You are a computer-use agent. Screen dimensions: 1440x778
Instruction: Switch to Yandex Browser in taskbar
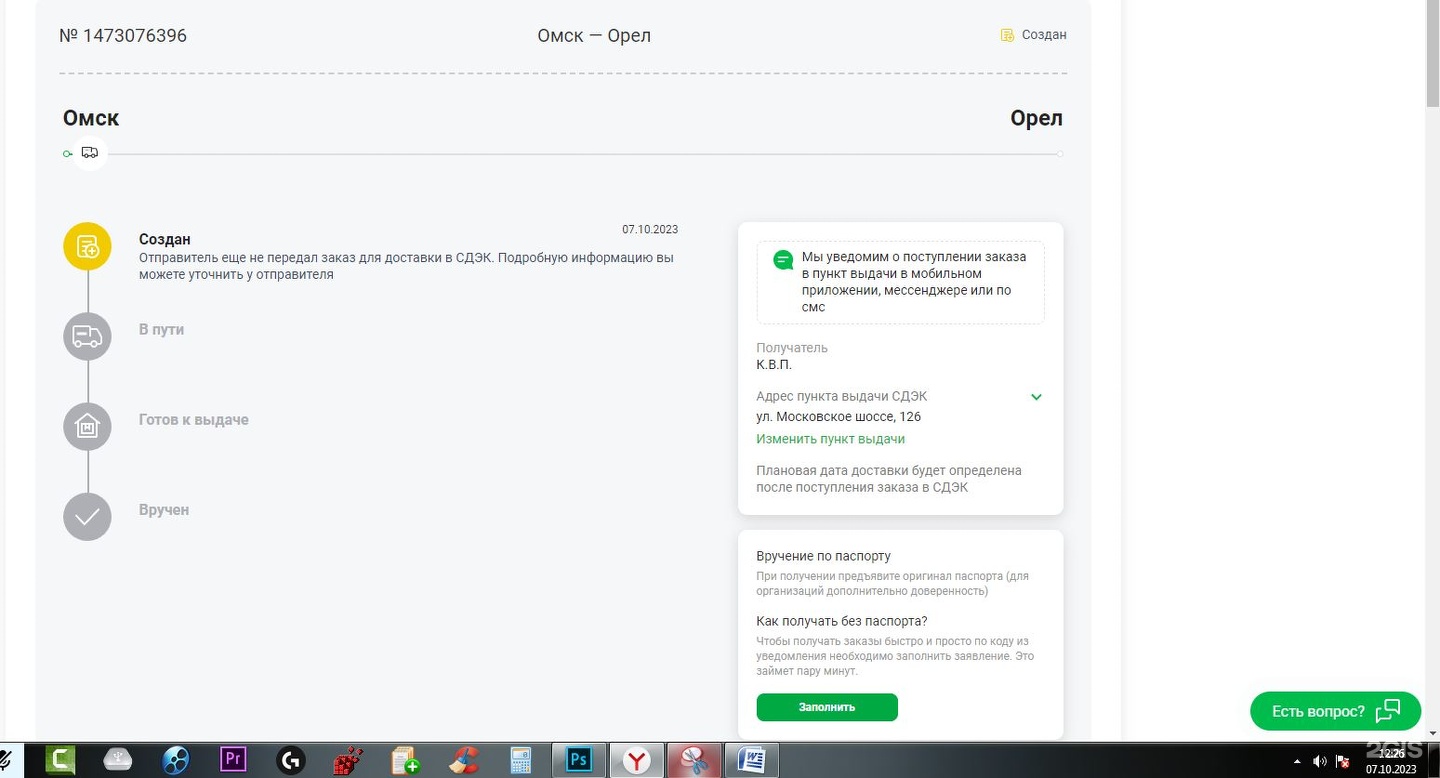click(x=637, y=761)
